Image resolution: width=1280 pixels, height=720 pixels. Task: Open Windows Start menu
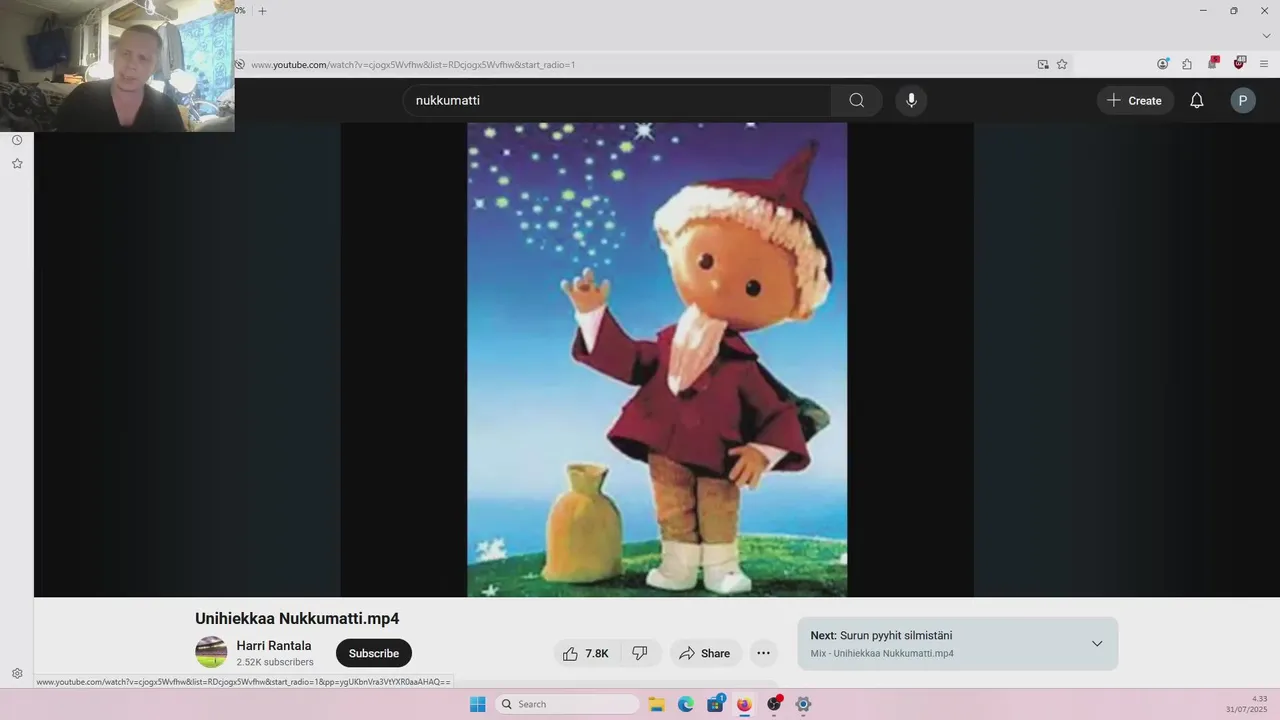coord(477,704)
